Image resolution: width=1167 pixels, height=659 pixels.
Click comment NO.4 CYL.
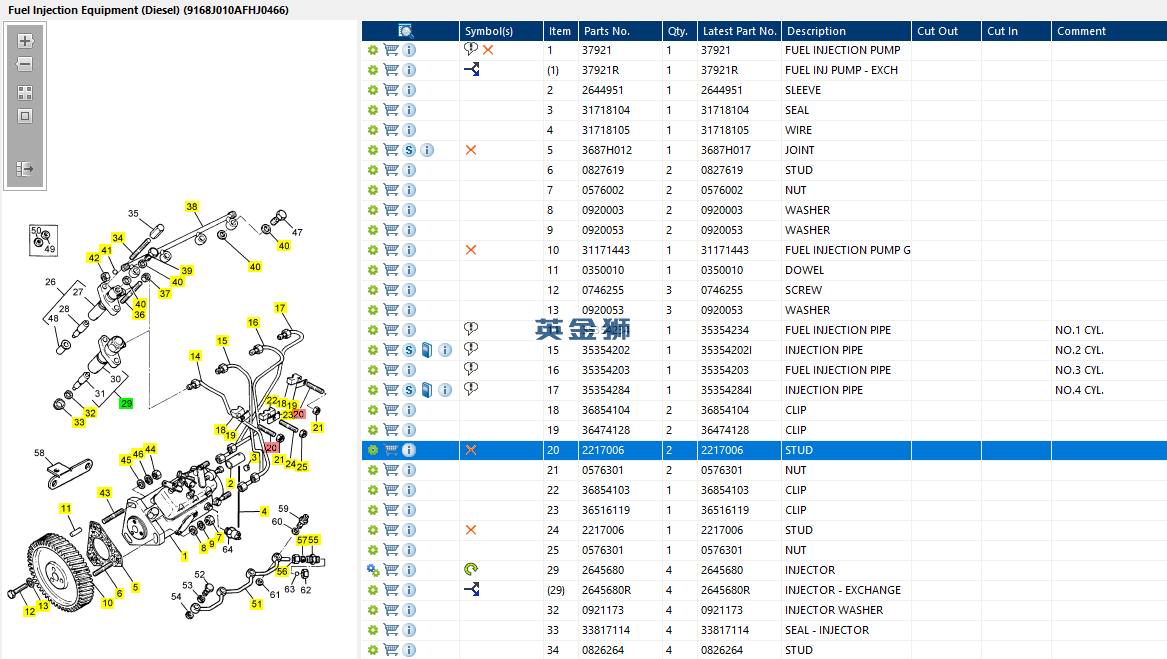click(1079, 390)
